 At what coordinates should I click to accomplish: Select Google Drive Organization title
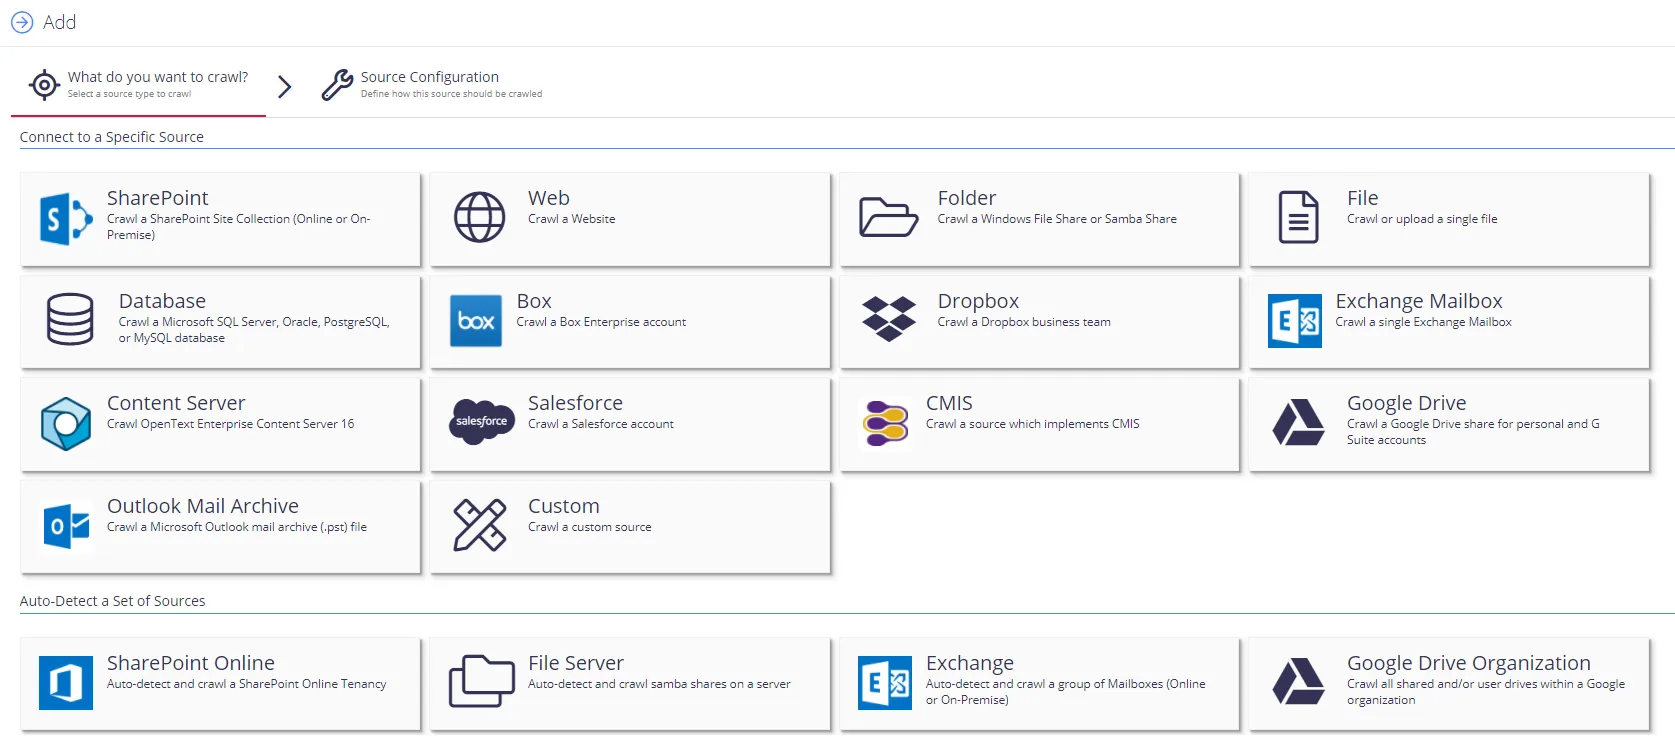pos(1468,663)
